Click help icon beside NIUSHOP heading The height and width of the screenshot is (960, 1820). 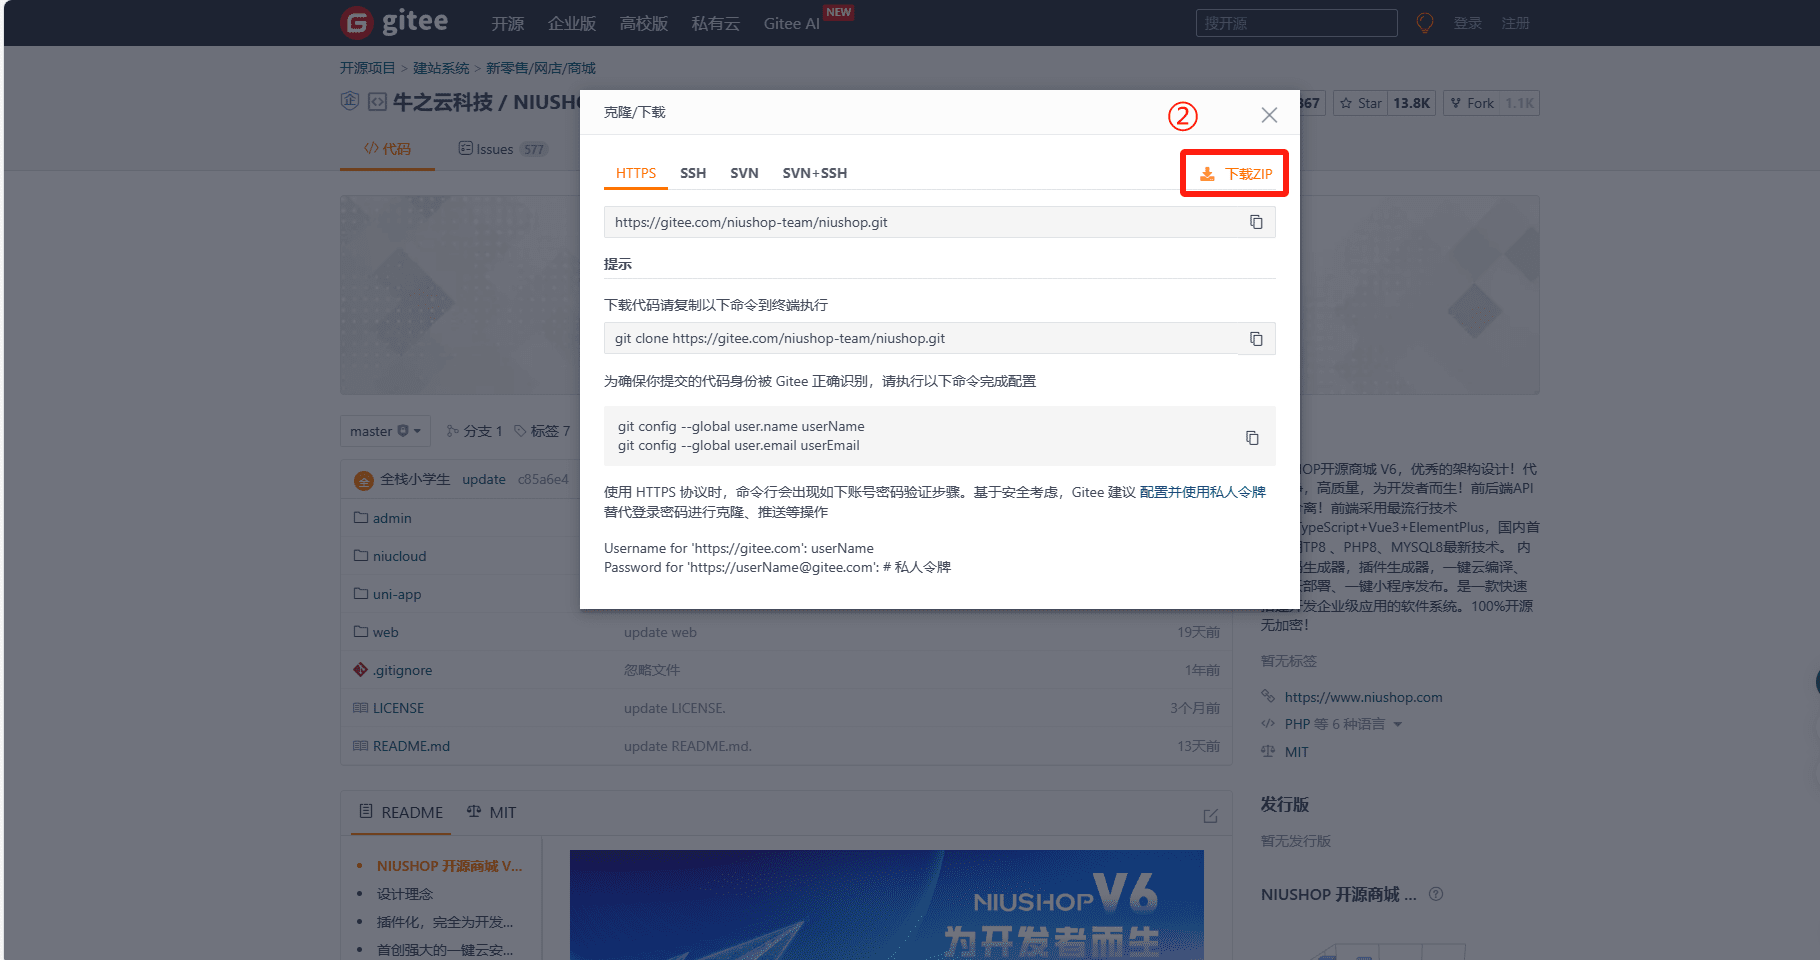tap(1436, 894)
